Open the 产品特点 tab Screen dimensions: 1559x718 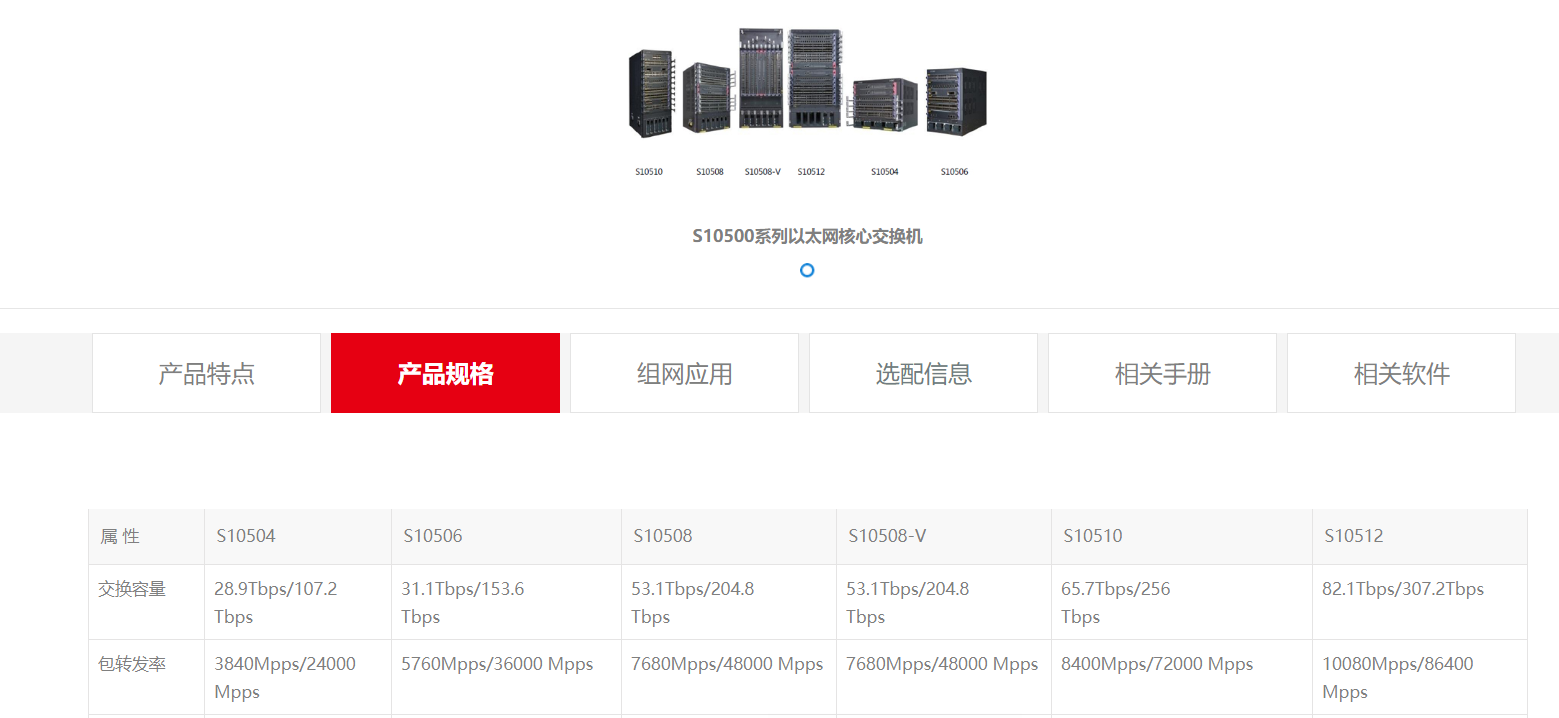coord(206,373)
